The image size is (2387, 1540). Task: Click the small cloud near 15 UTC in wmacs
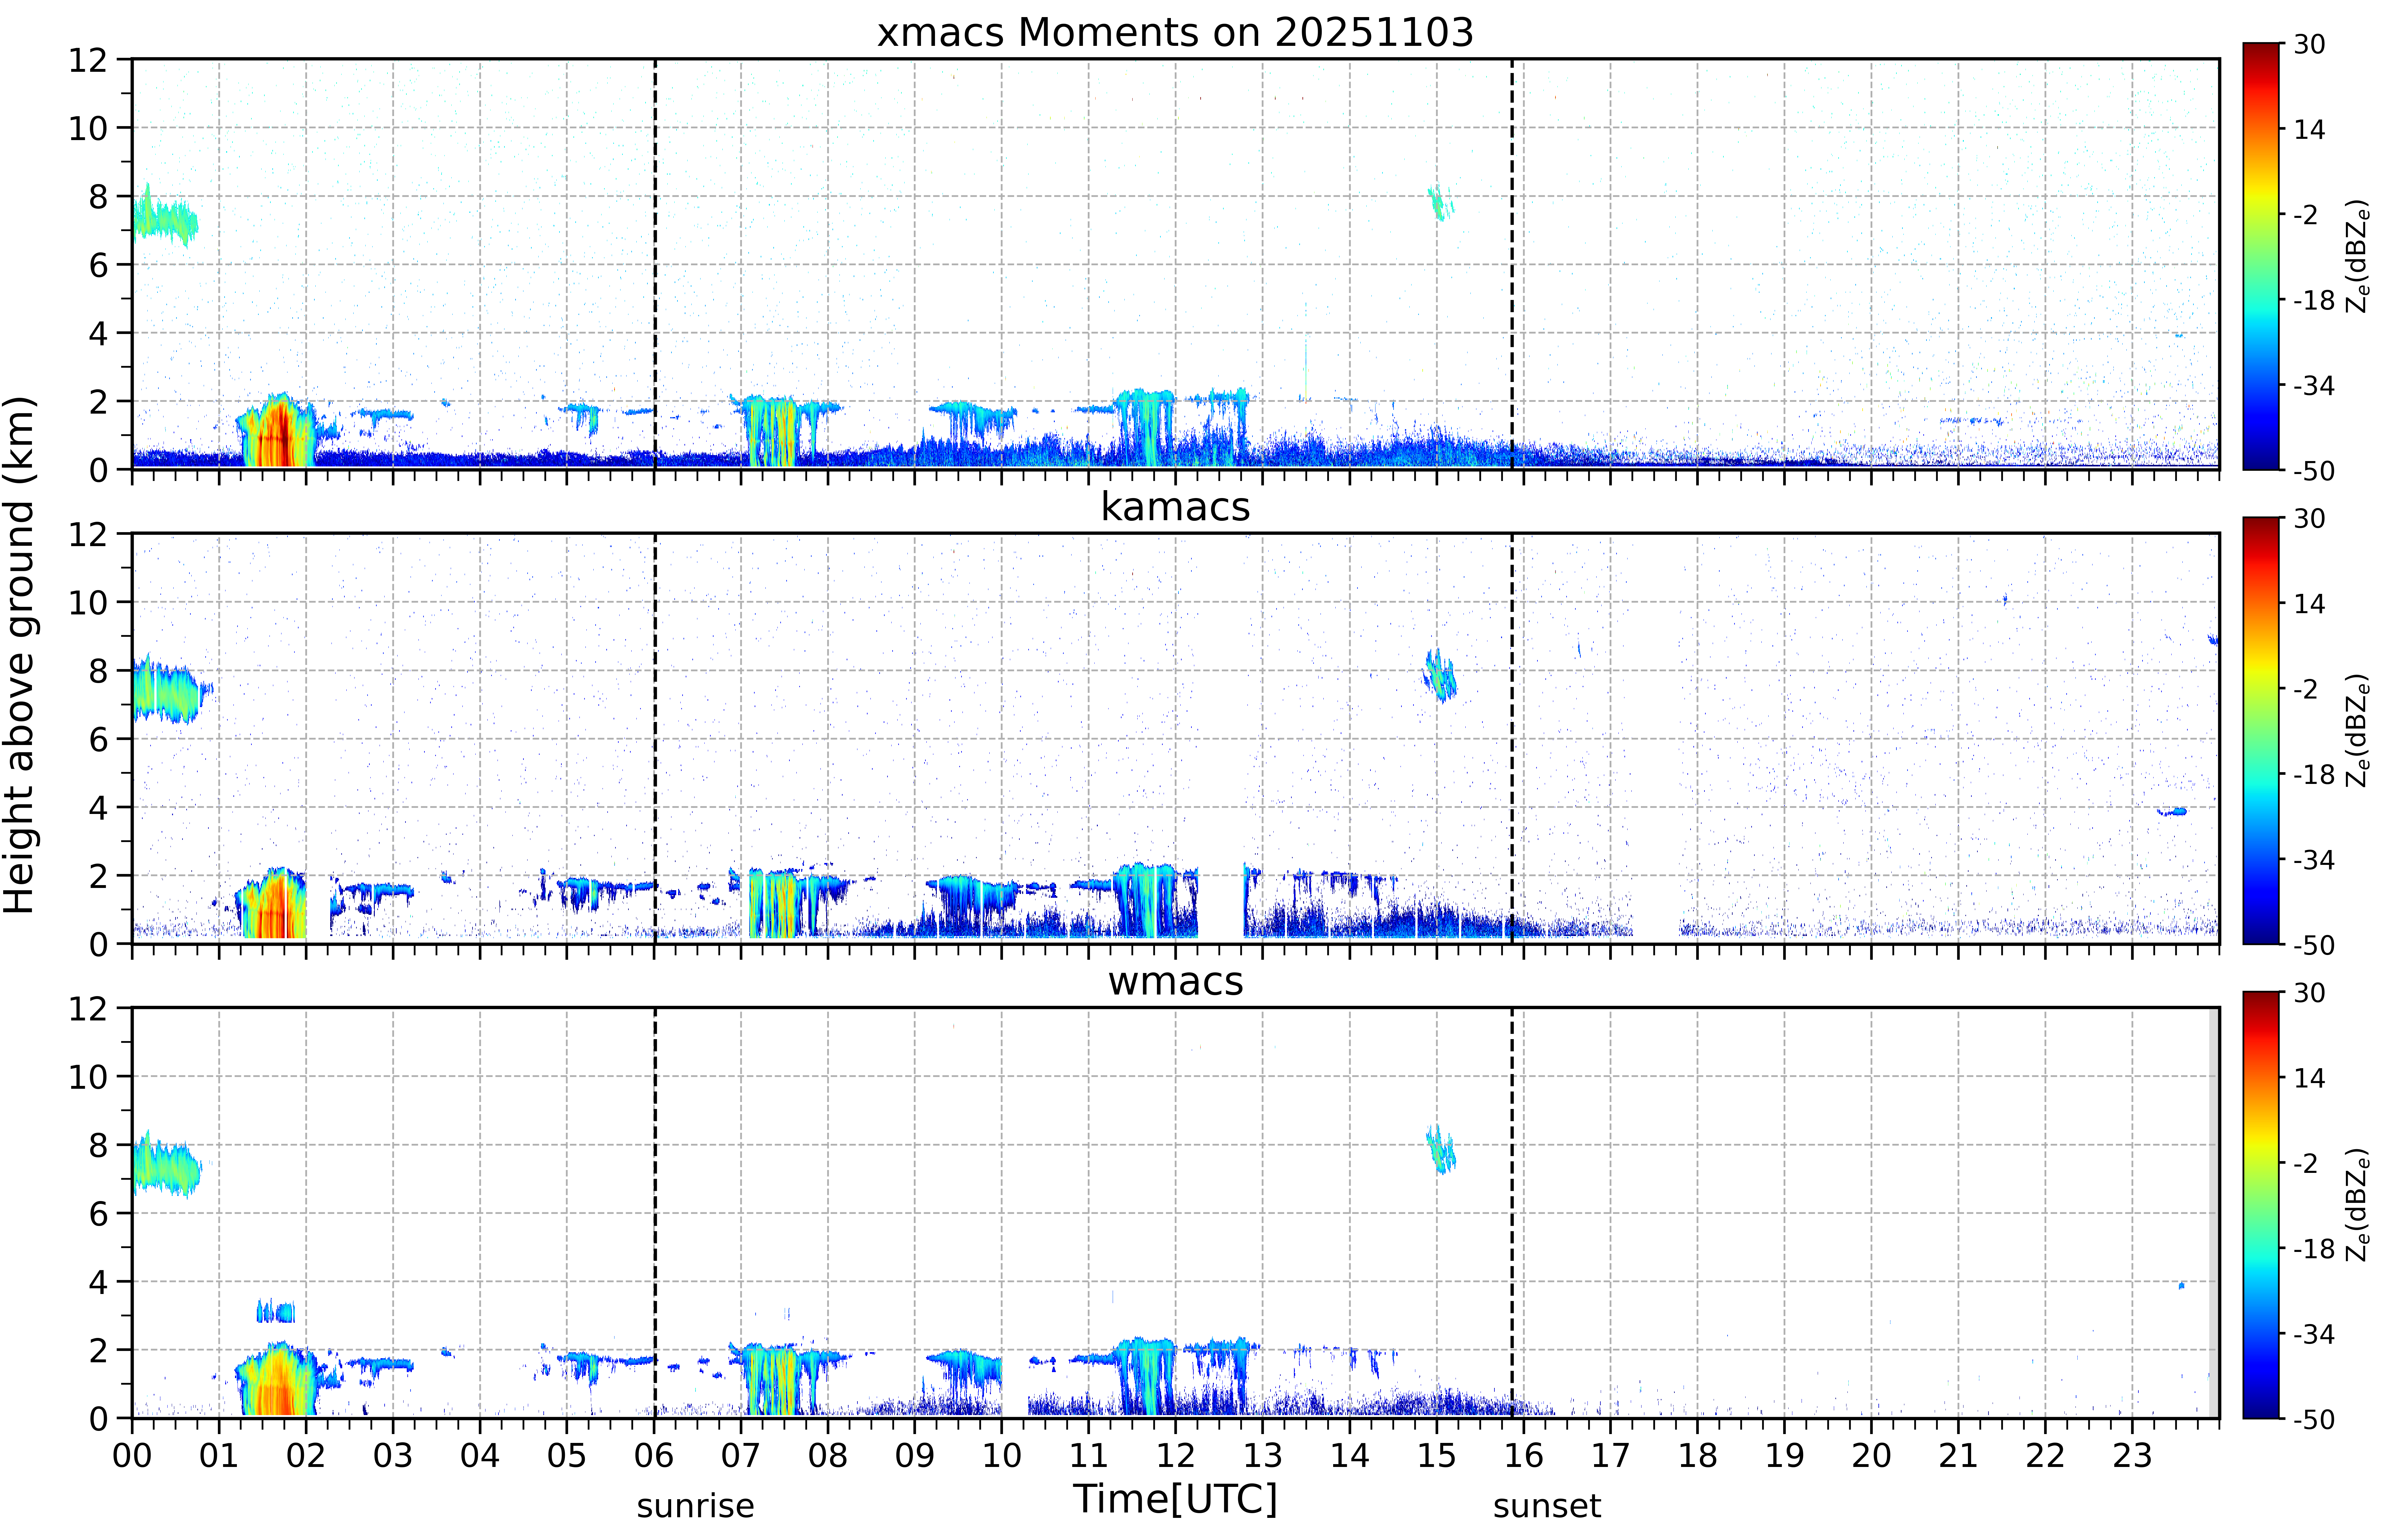[x=1441, y=1149]
